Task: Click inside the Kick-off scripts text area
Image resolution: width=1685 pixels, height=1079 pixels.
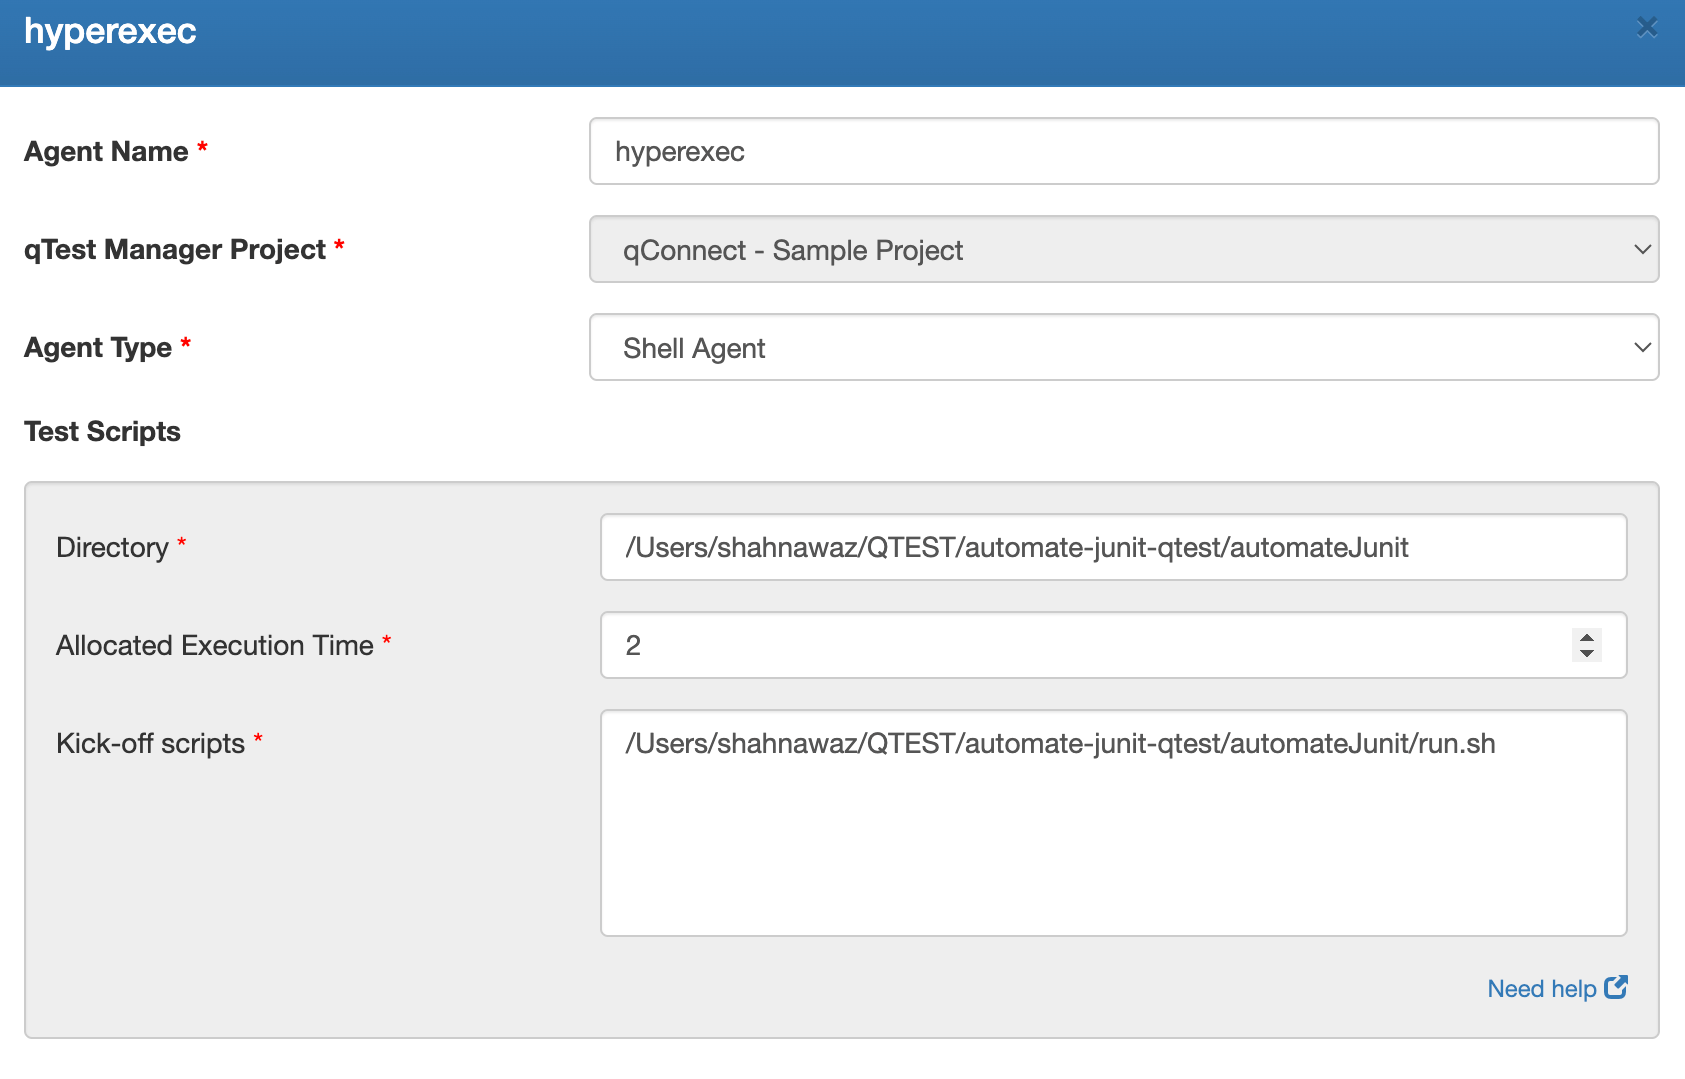Action: [x=1113, y=820]
